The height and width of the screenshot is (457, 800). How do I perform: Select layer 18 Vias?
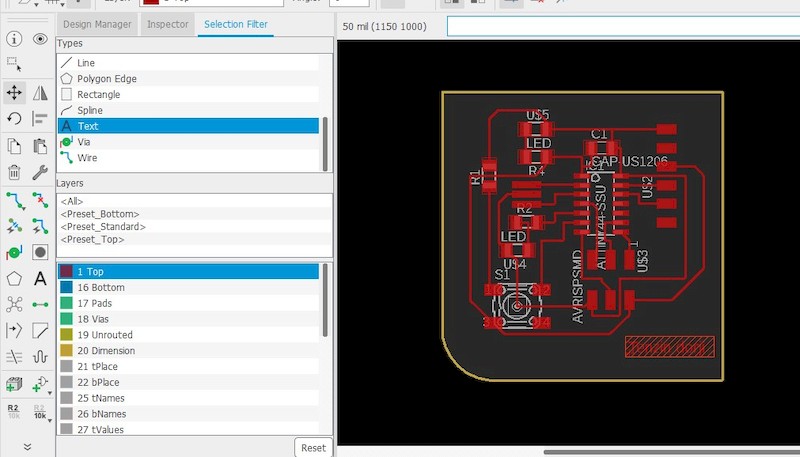188,319
